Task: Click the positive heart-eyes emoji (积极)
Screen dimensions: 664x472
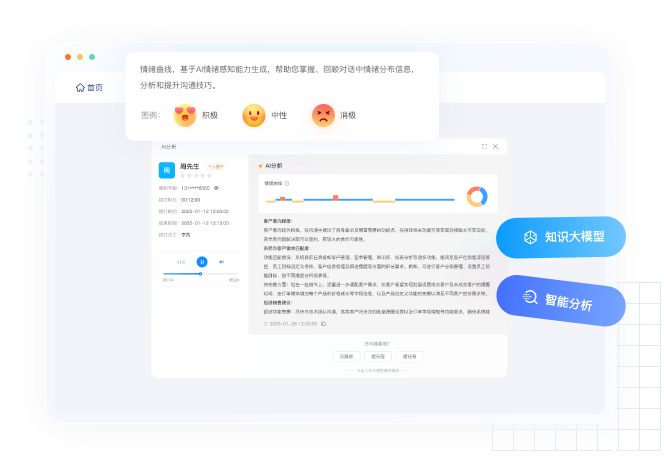Action: point(185,115)
